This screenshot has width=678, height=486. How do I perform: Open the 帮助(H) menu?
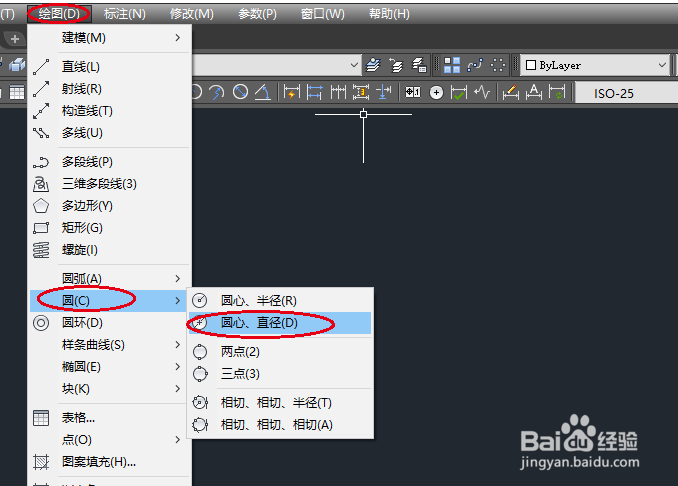tap(389, 14)
